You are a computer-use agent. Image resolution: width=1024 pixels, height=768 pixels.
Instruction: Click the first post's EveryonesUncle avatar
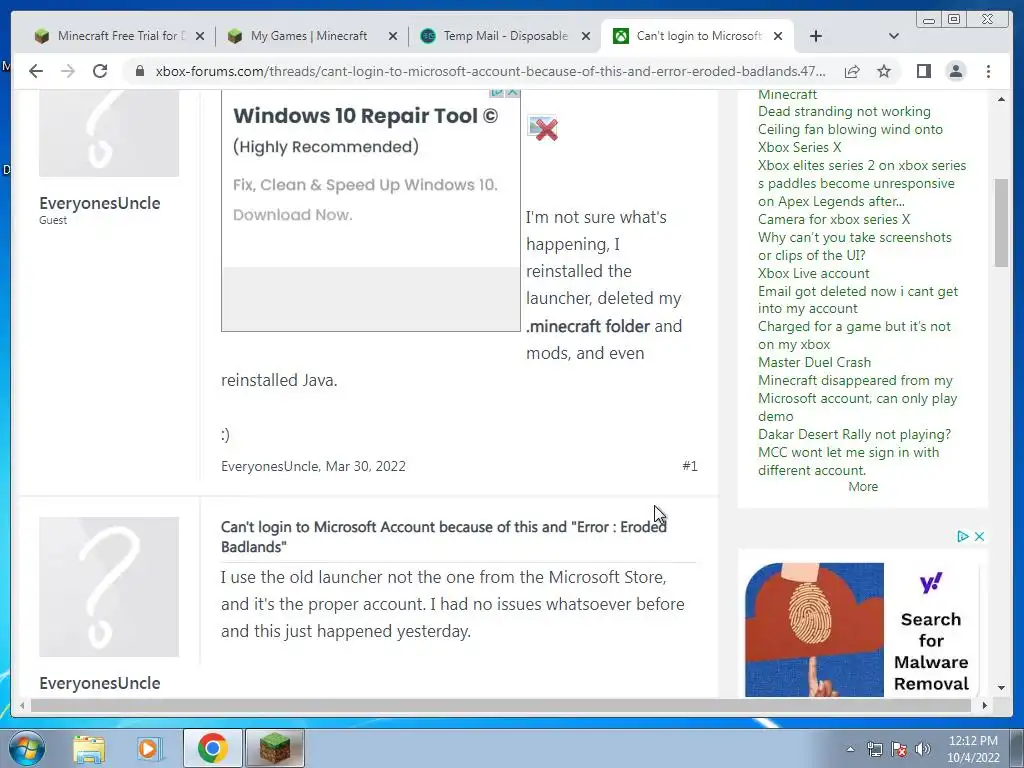click(x=109, y=133)
